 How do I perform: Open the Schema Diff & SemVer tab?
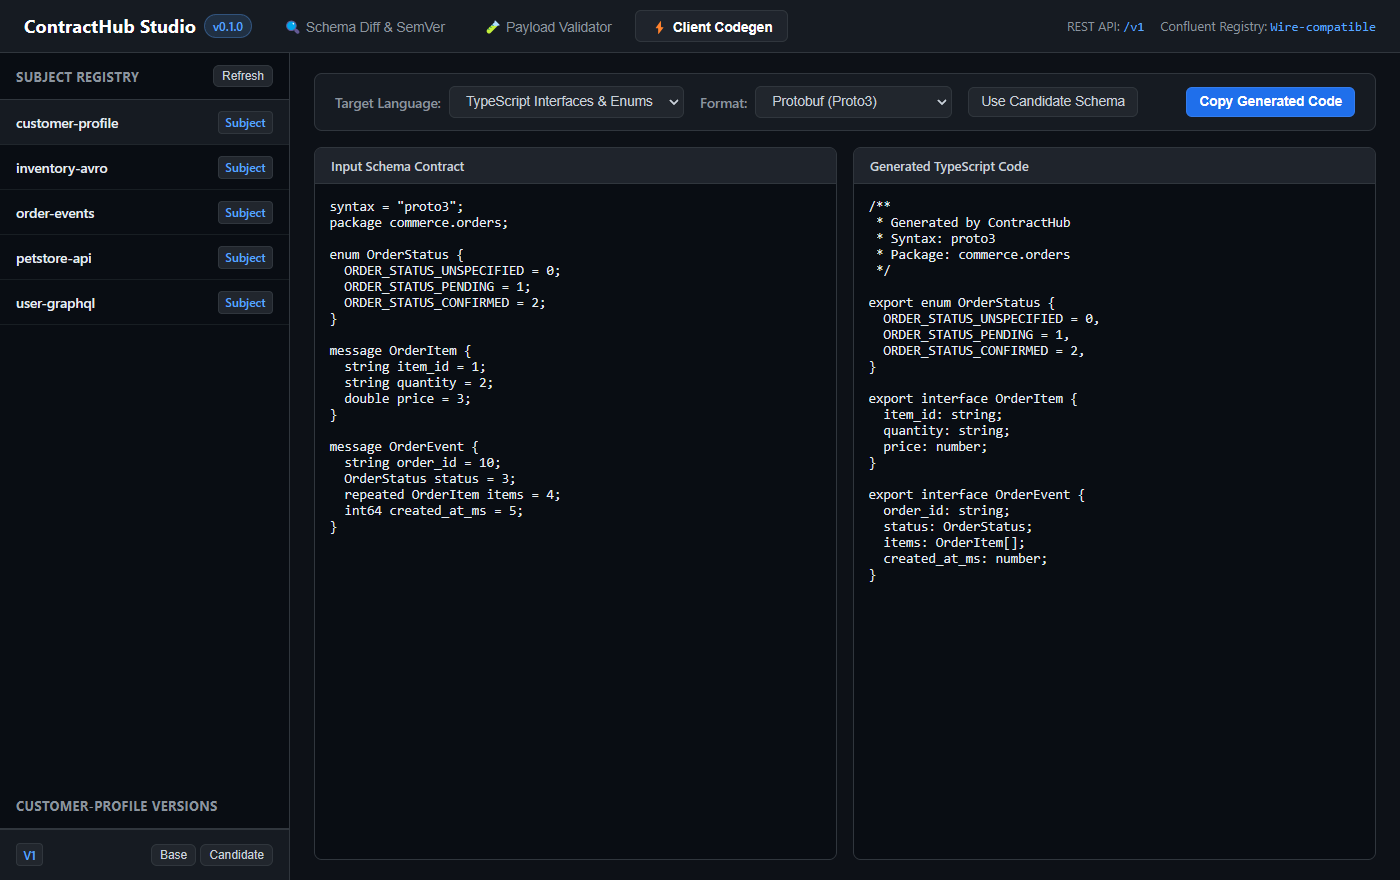pos(365,27)
